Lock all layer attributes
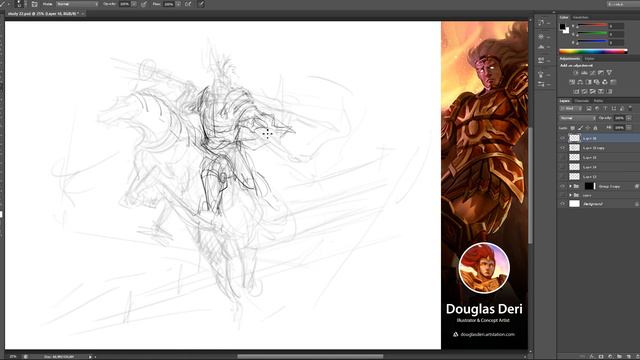Image resolution: width=640 pixels, height=360 pixels. (x=595, y=128)
